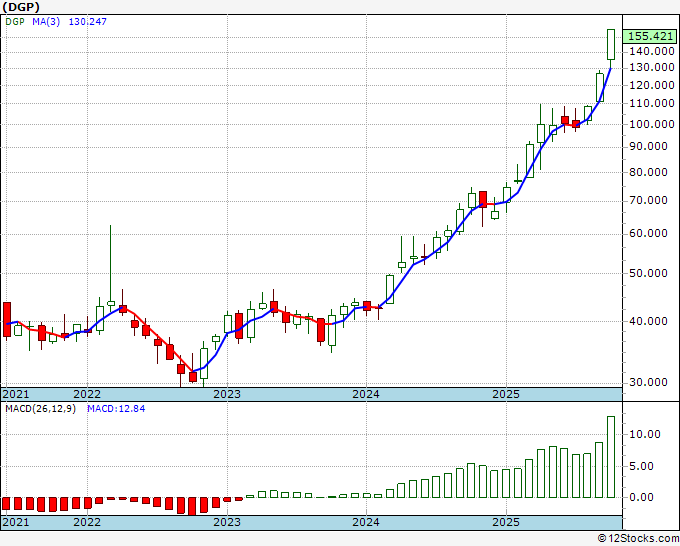Click the 110.000 price axis label
This screenshot has width=680, height=546.
(x=652, y=104)
